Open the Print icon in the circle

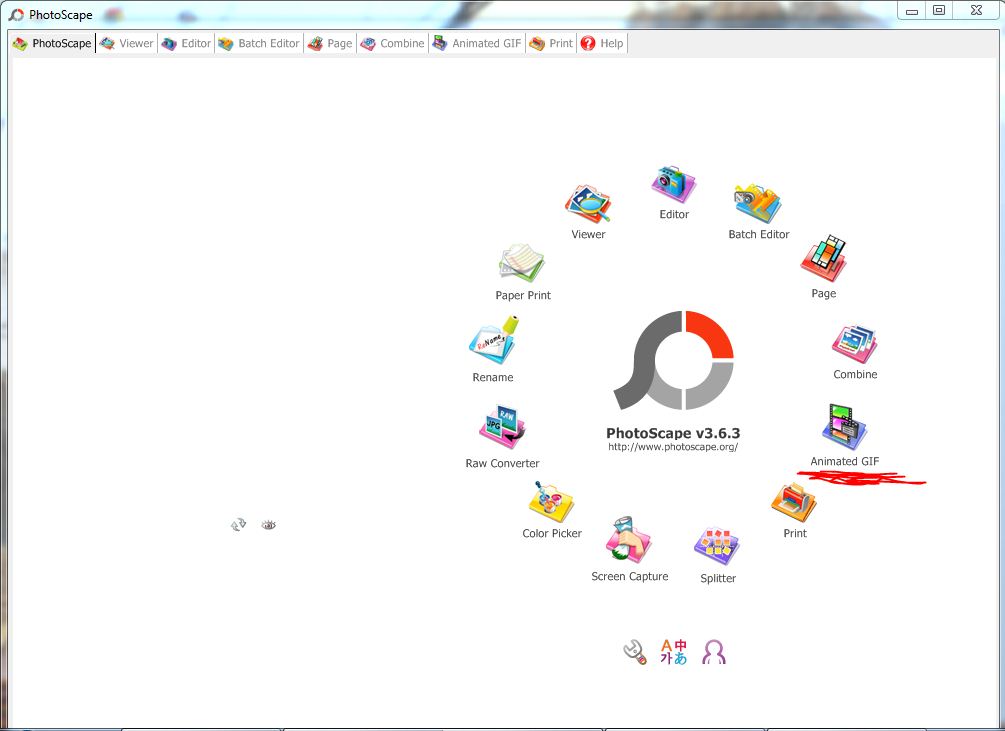coord(794,502)
